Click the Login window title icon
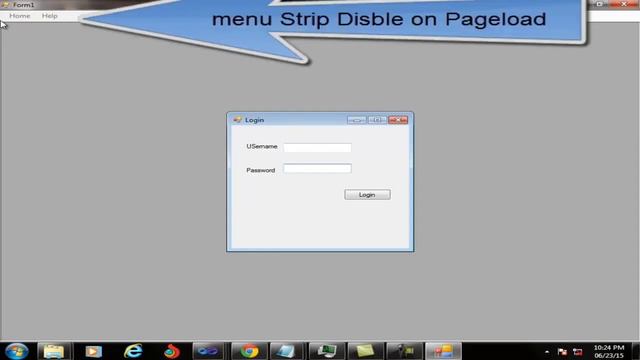This screenshot has width=640, height=360. pos(237,120)
